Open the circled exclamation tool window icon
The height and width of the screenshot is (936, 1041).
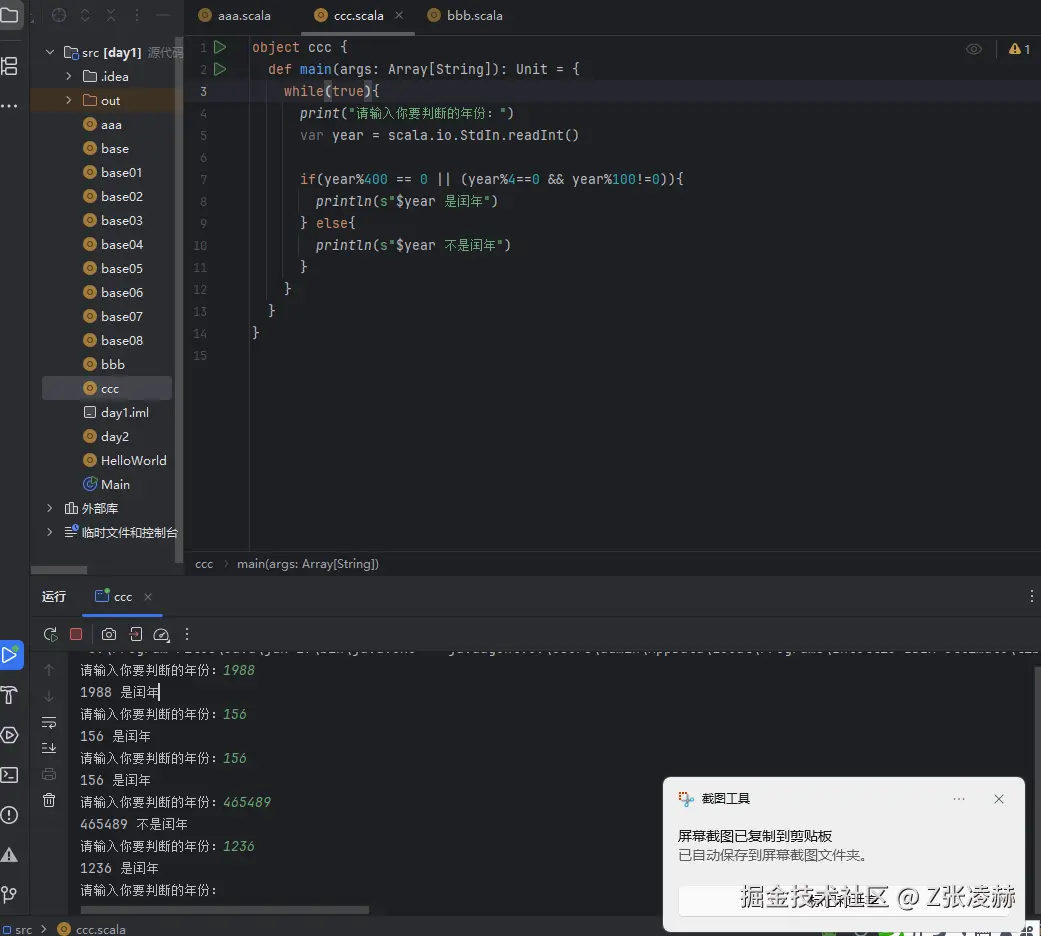[9, 815]
